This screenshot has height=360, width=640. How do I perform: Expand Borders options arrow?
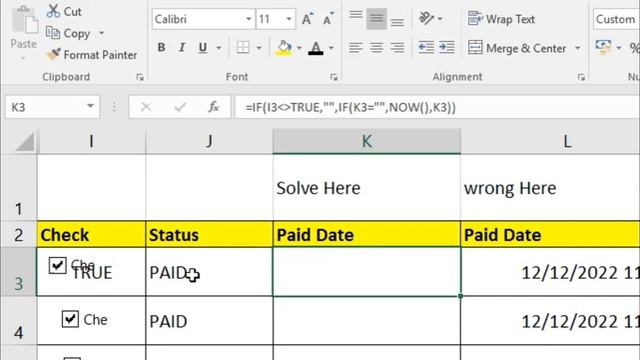[x=259, y=48]
